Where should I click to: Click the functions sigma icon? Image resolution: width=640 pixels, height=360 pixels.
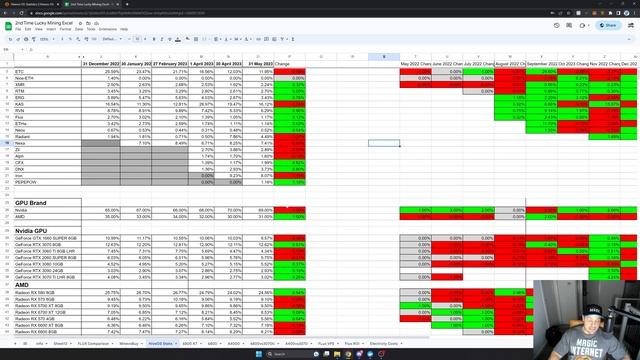(x=293, y=39)
